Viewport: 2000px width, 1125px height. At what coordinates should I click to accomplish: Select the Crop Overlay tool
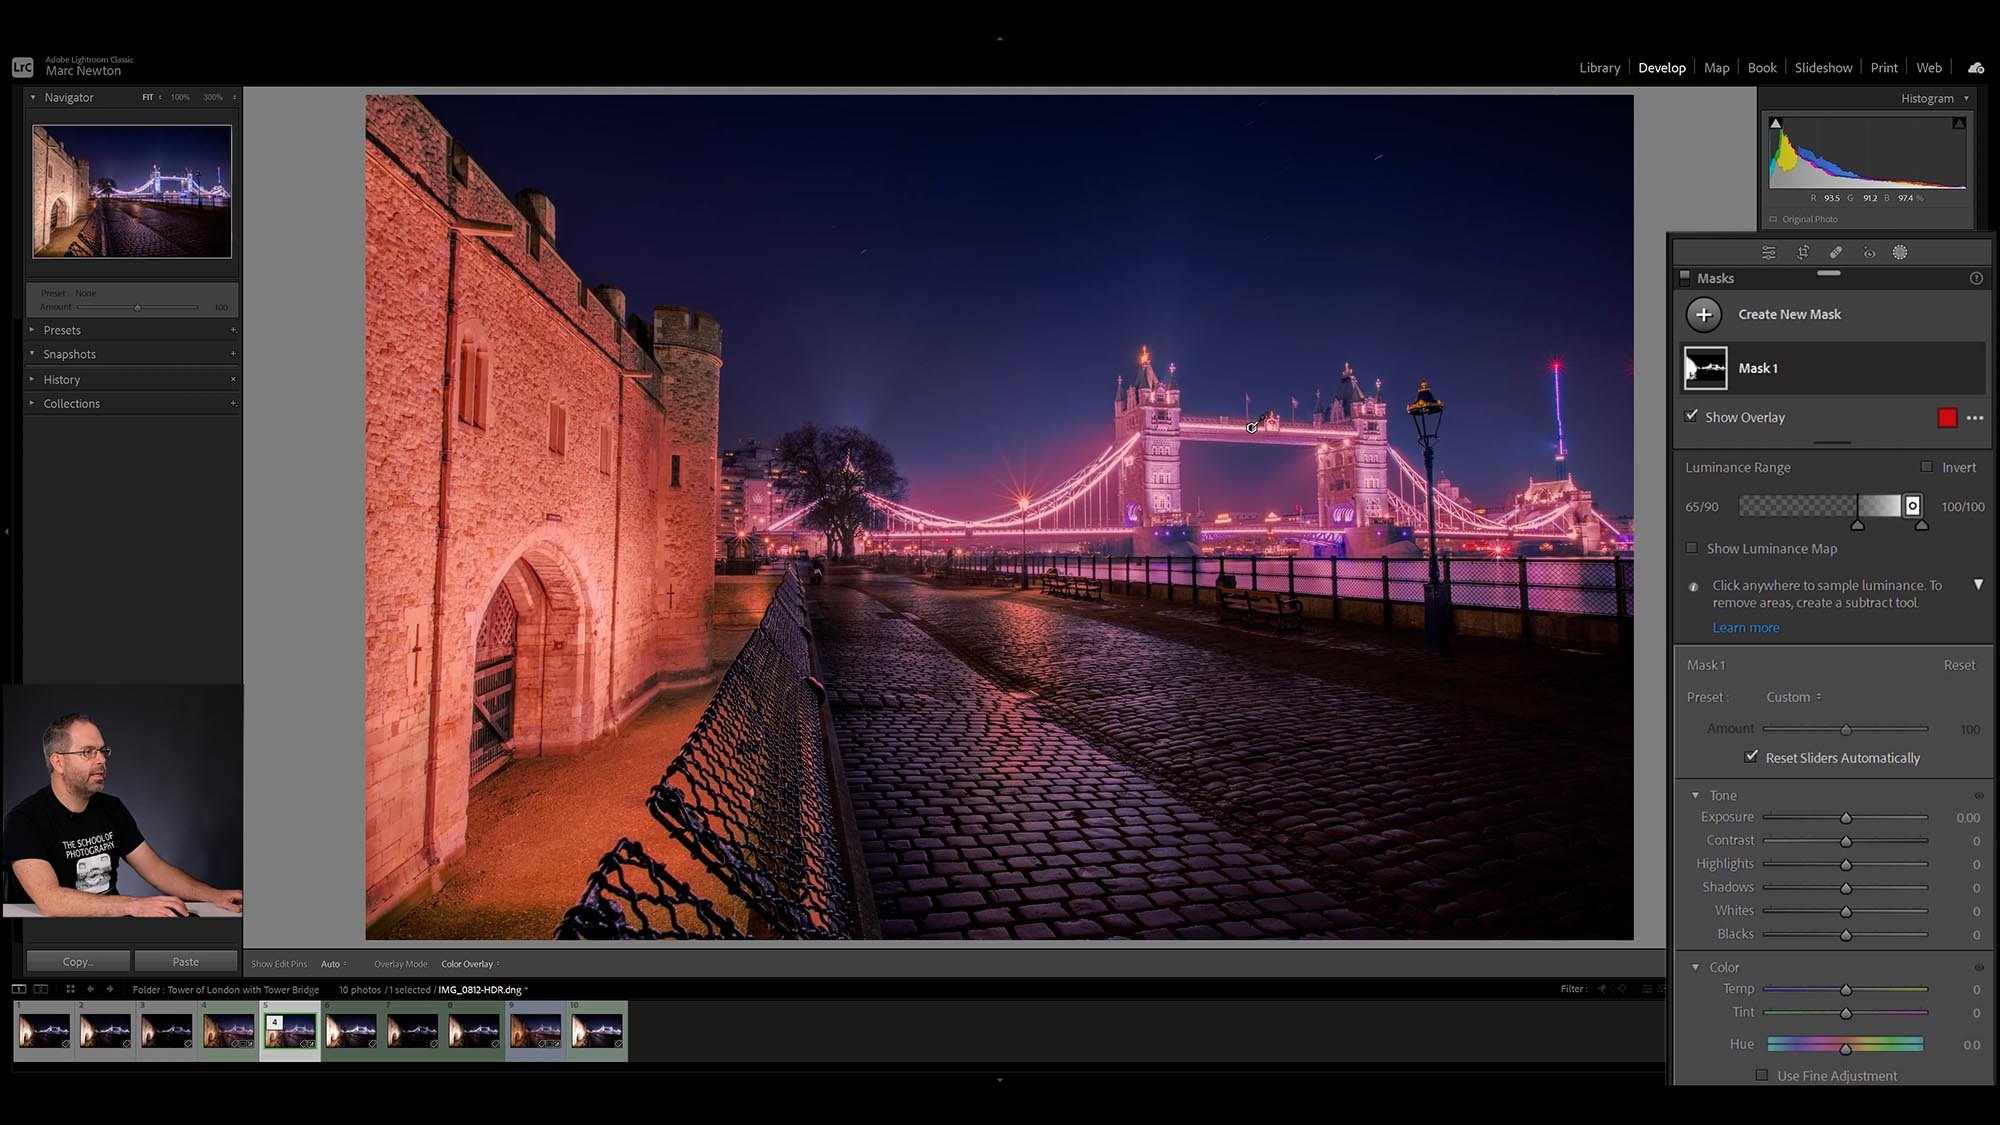coord(1803,252)
